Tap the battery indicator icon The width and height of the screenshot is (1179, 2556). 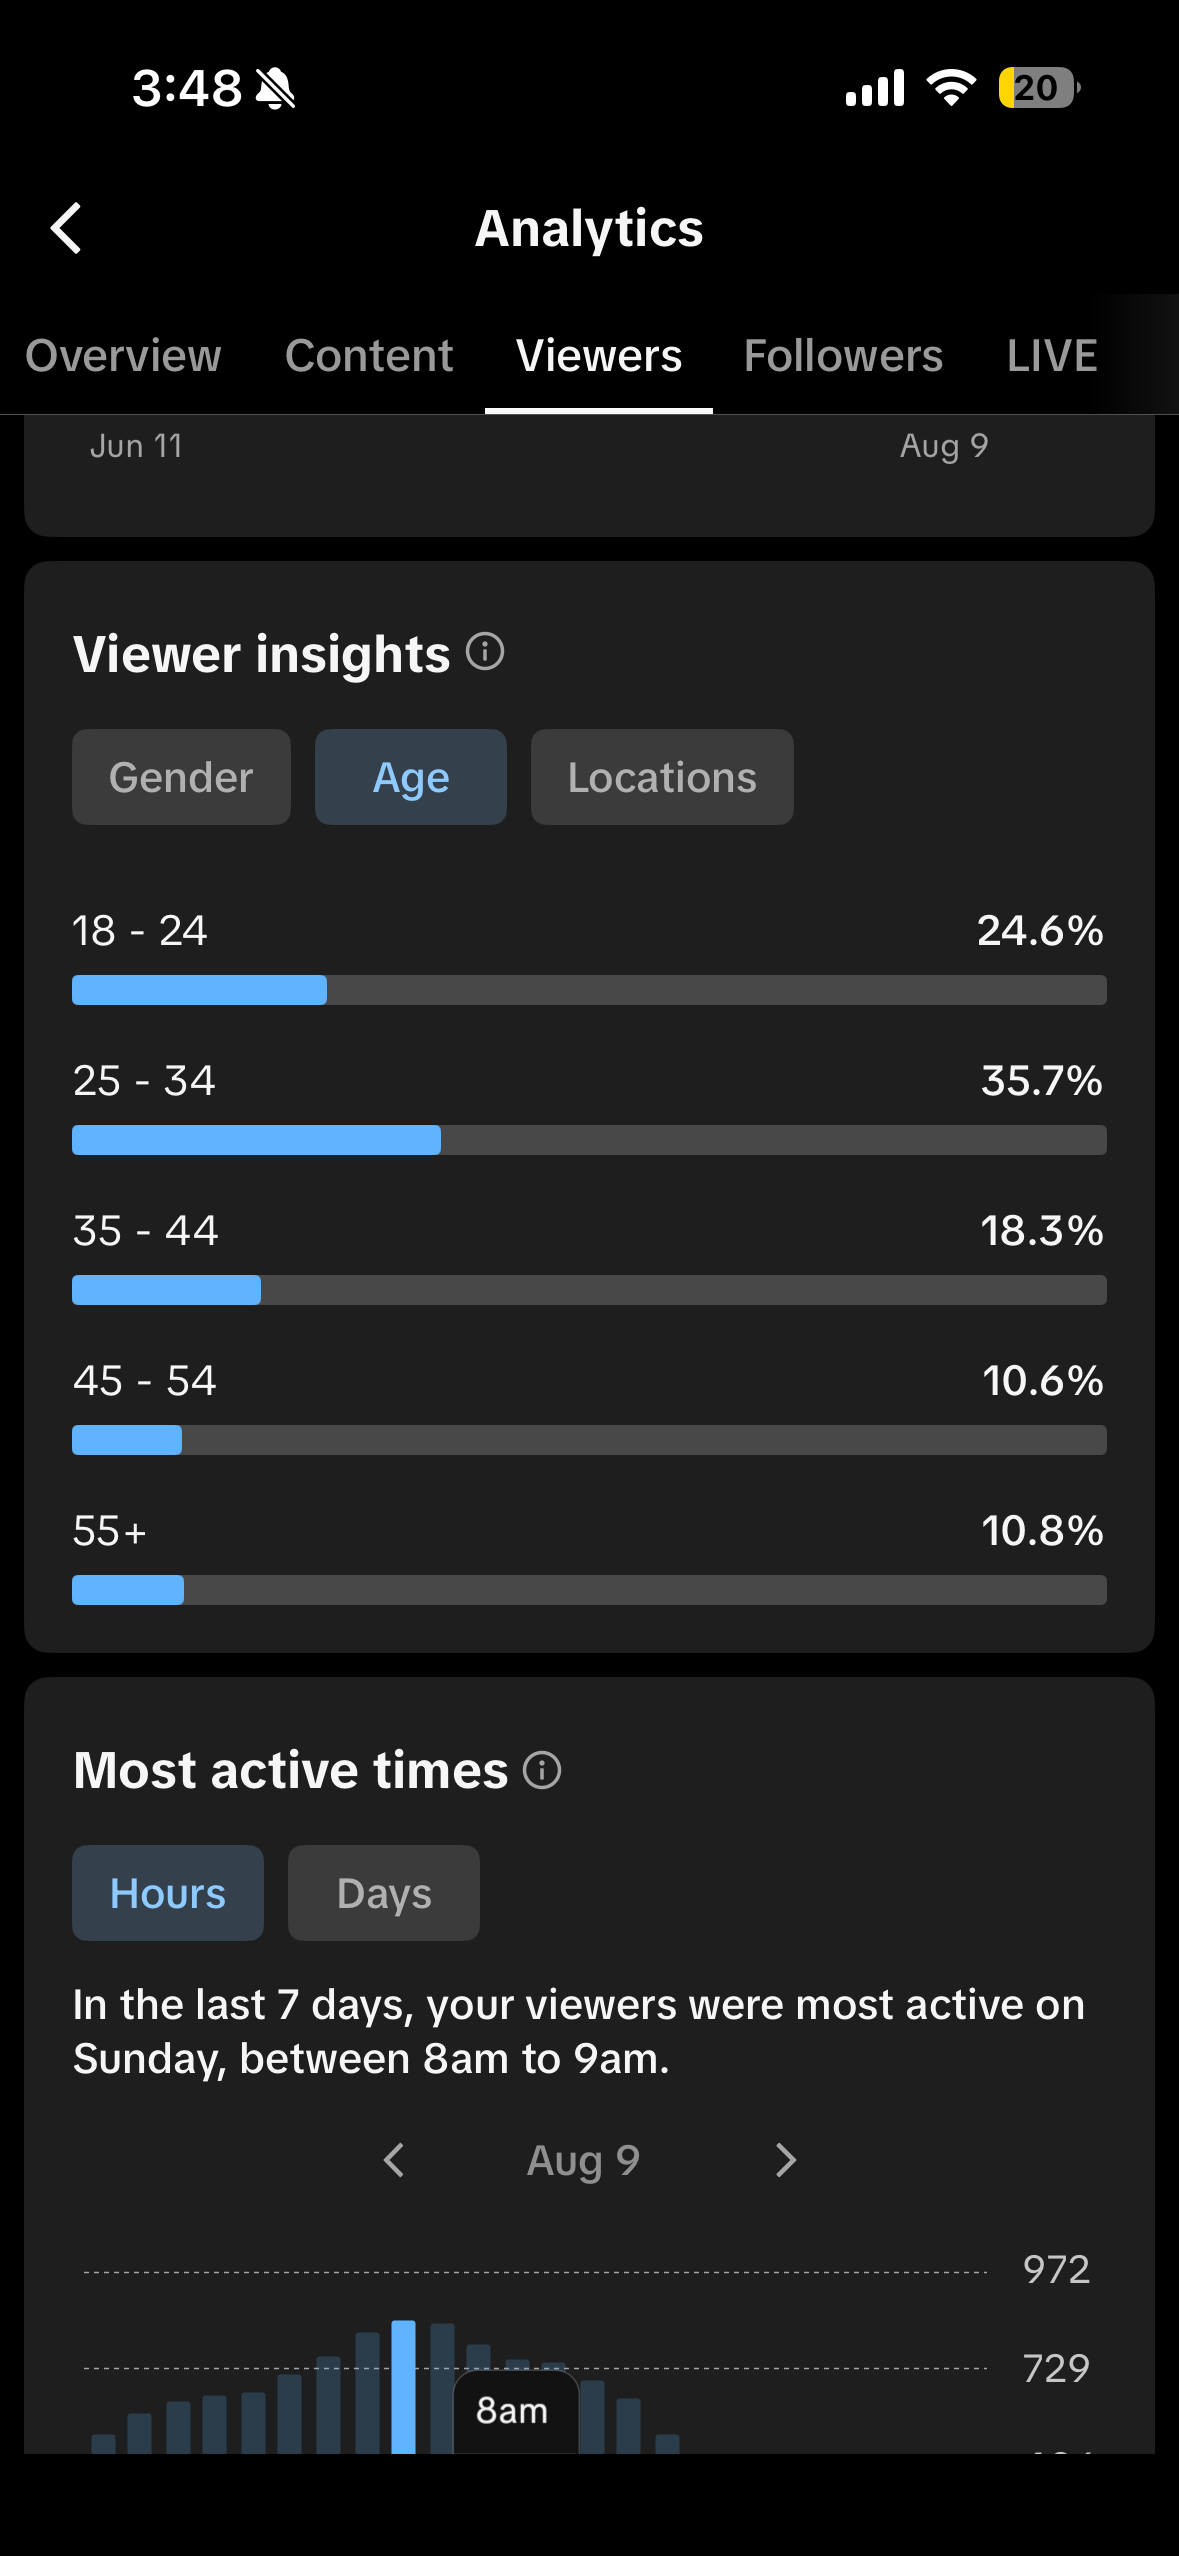pos(1039,88)
